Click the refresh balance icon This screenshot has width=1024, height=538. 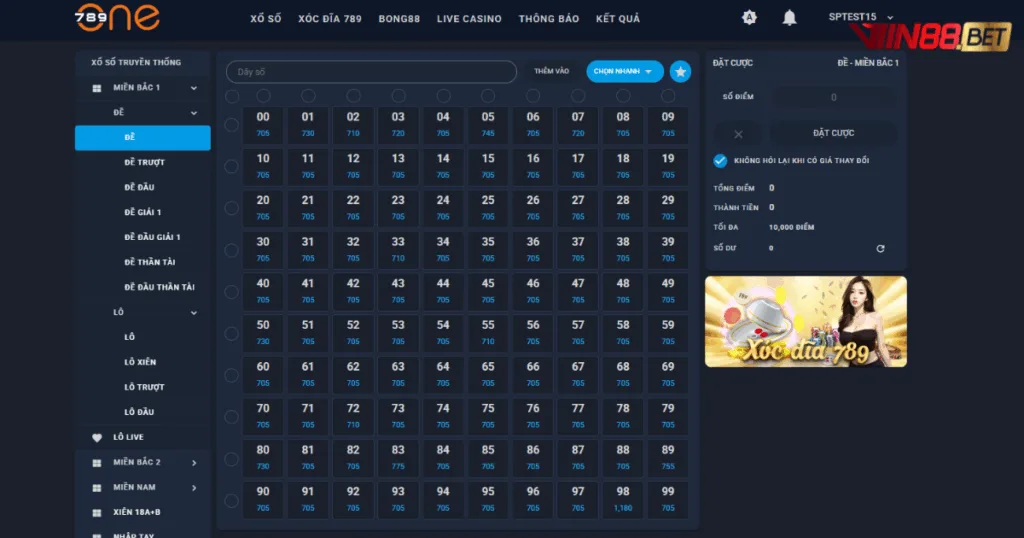click(x=880, y=248)
